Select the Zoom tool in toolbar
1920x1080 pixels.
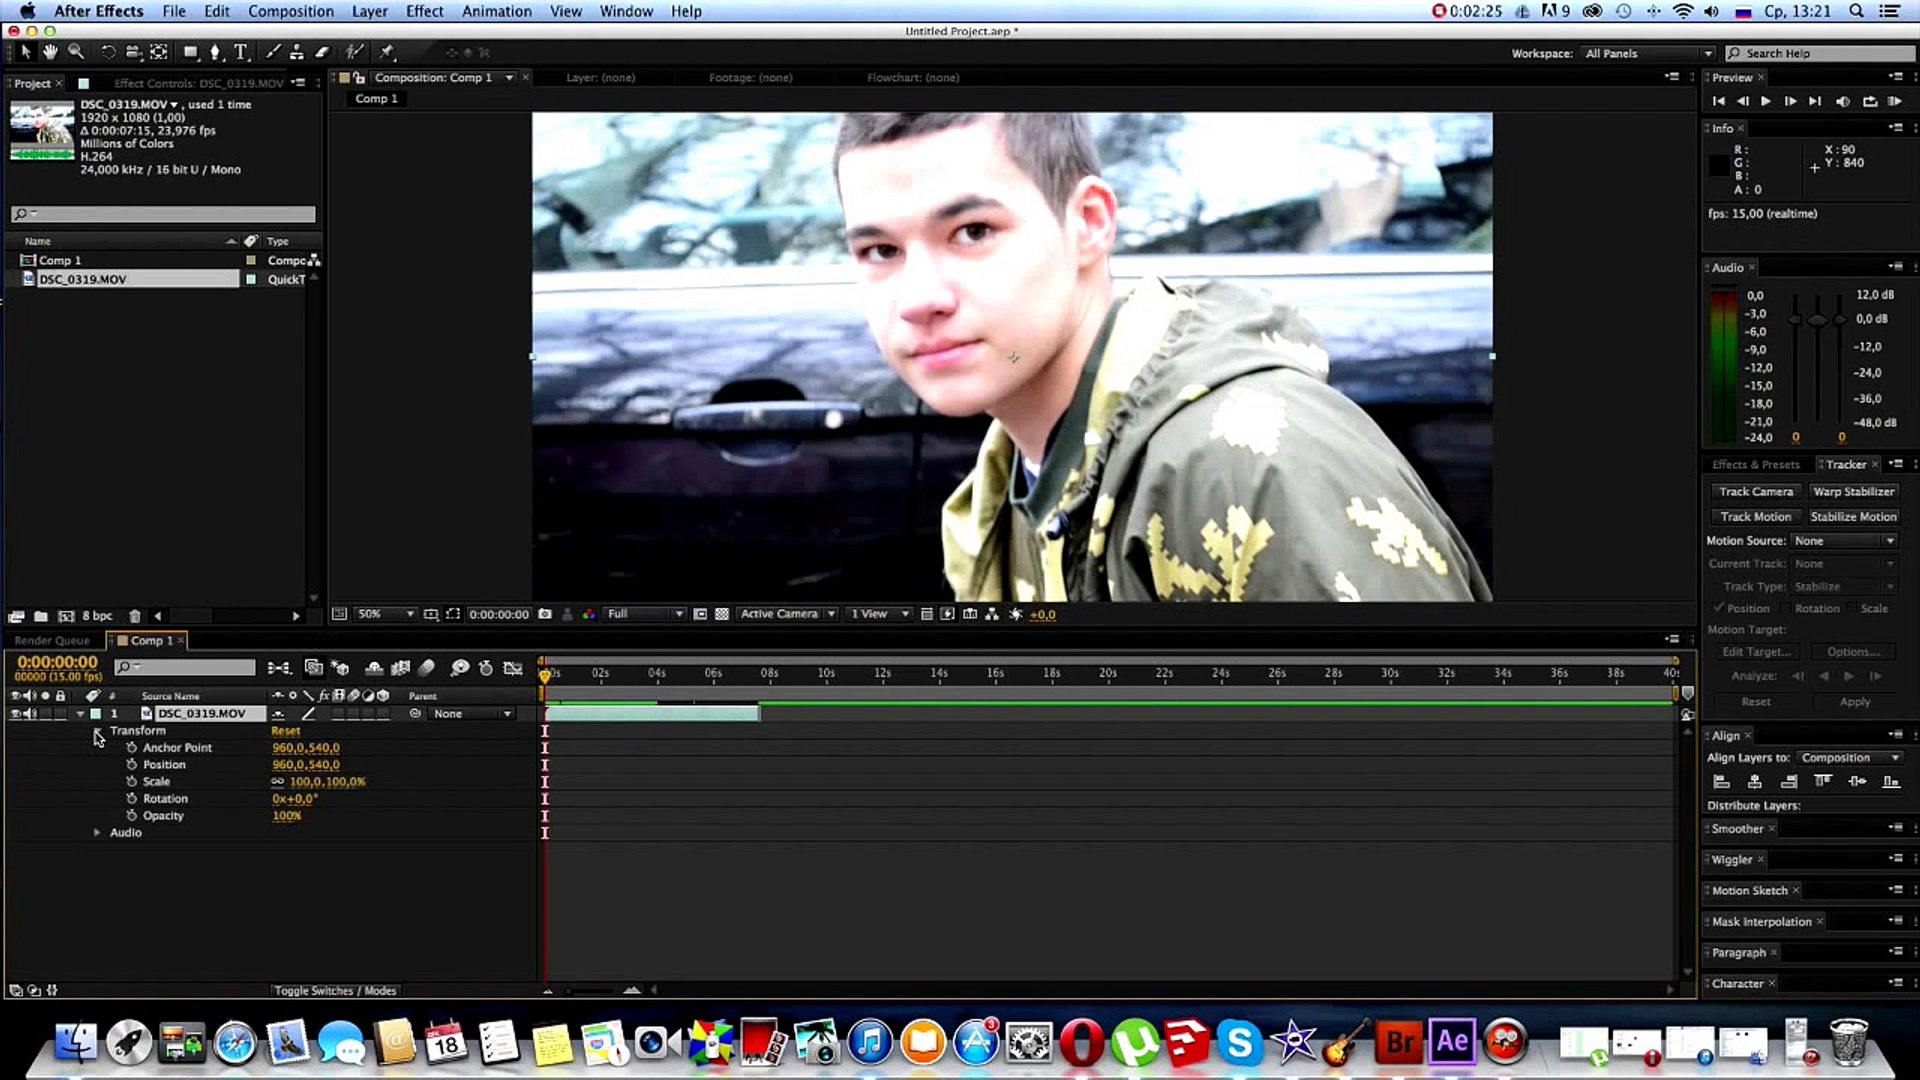[x=75, y=52]
